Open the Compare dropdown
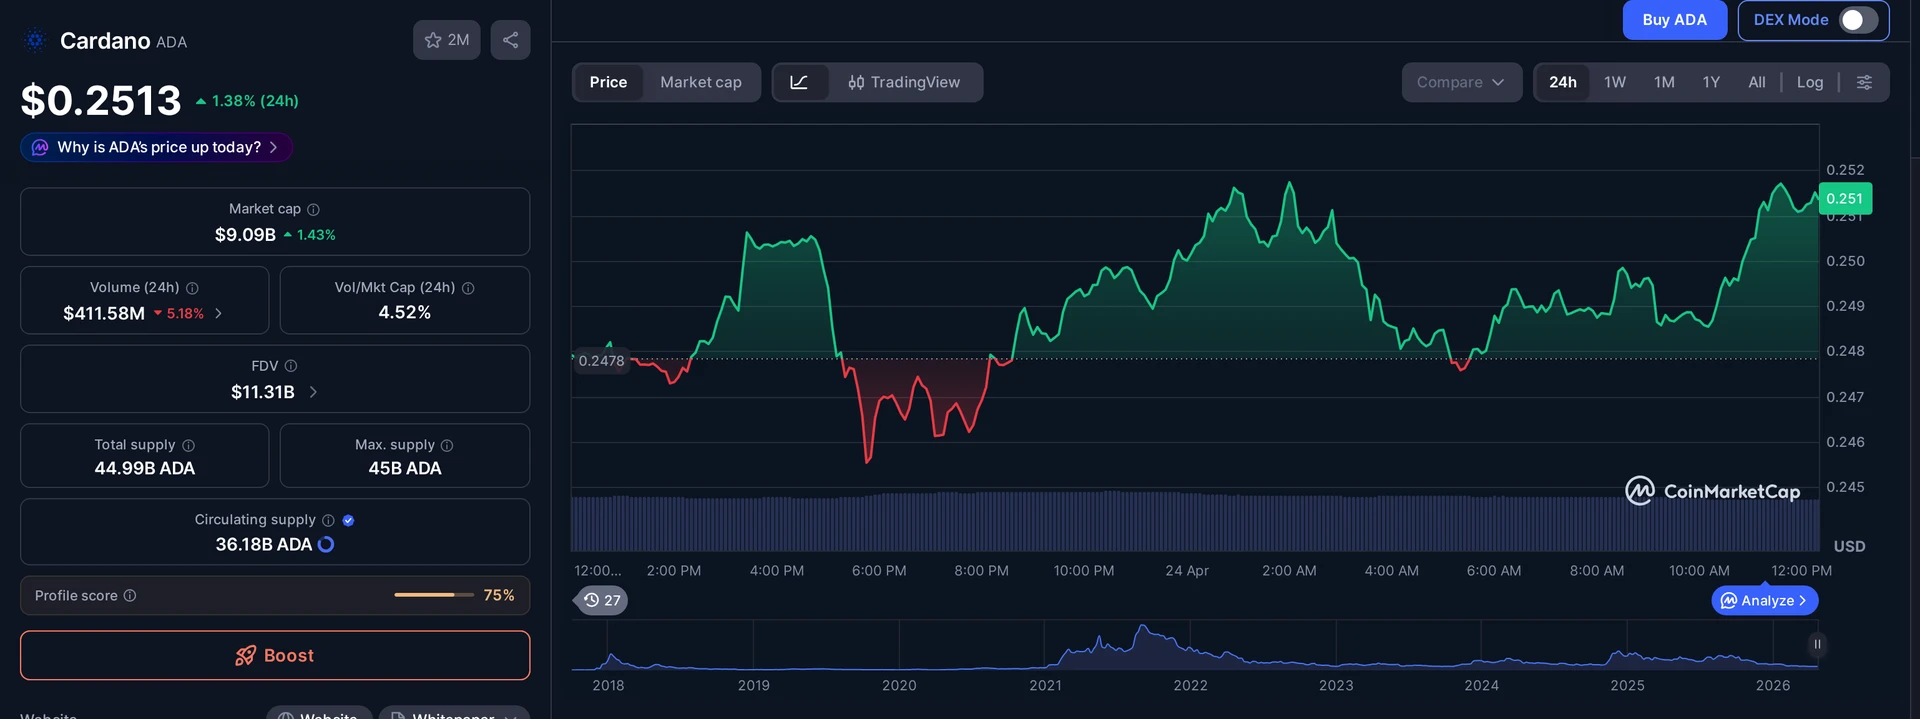The image size is (1920, 719). (1461, 82)
